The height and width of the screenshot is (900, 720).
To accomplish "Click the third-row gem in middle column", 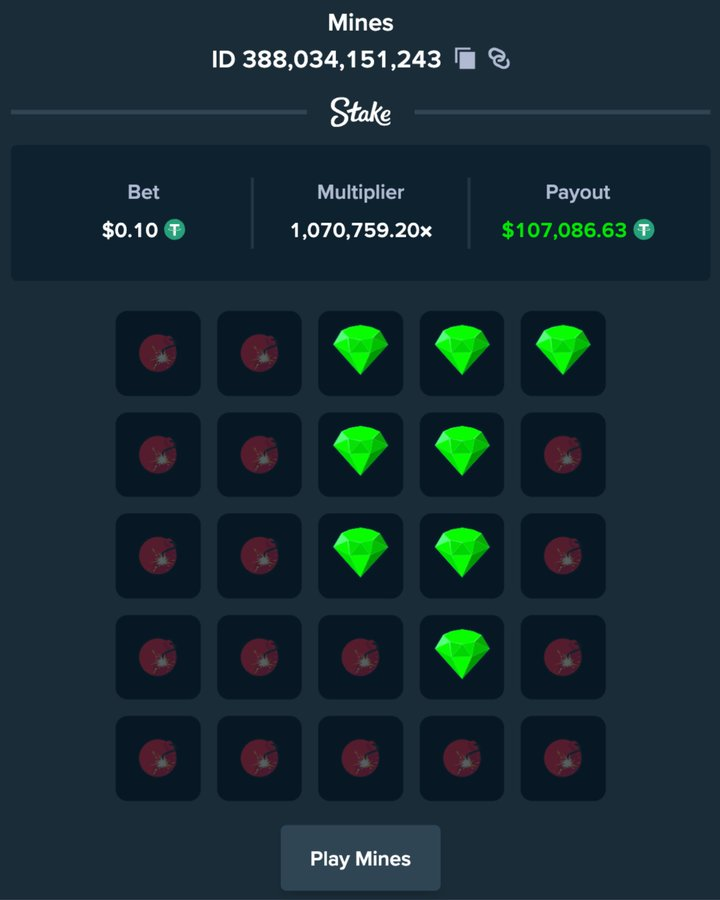I will tap(360, 555).
